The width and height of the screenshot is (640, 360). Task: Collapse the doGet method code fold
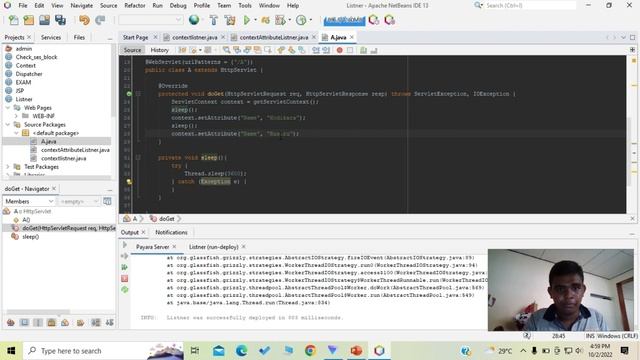click(x=138, y=94)
